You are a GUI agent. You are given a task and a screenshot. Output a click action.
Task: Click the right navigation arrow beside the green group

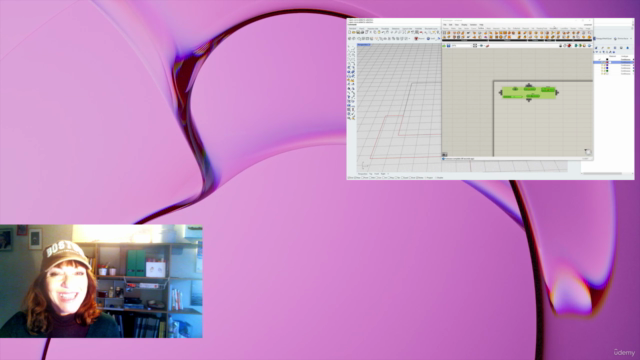point(557,93)
